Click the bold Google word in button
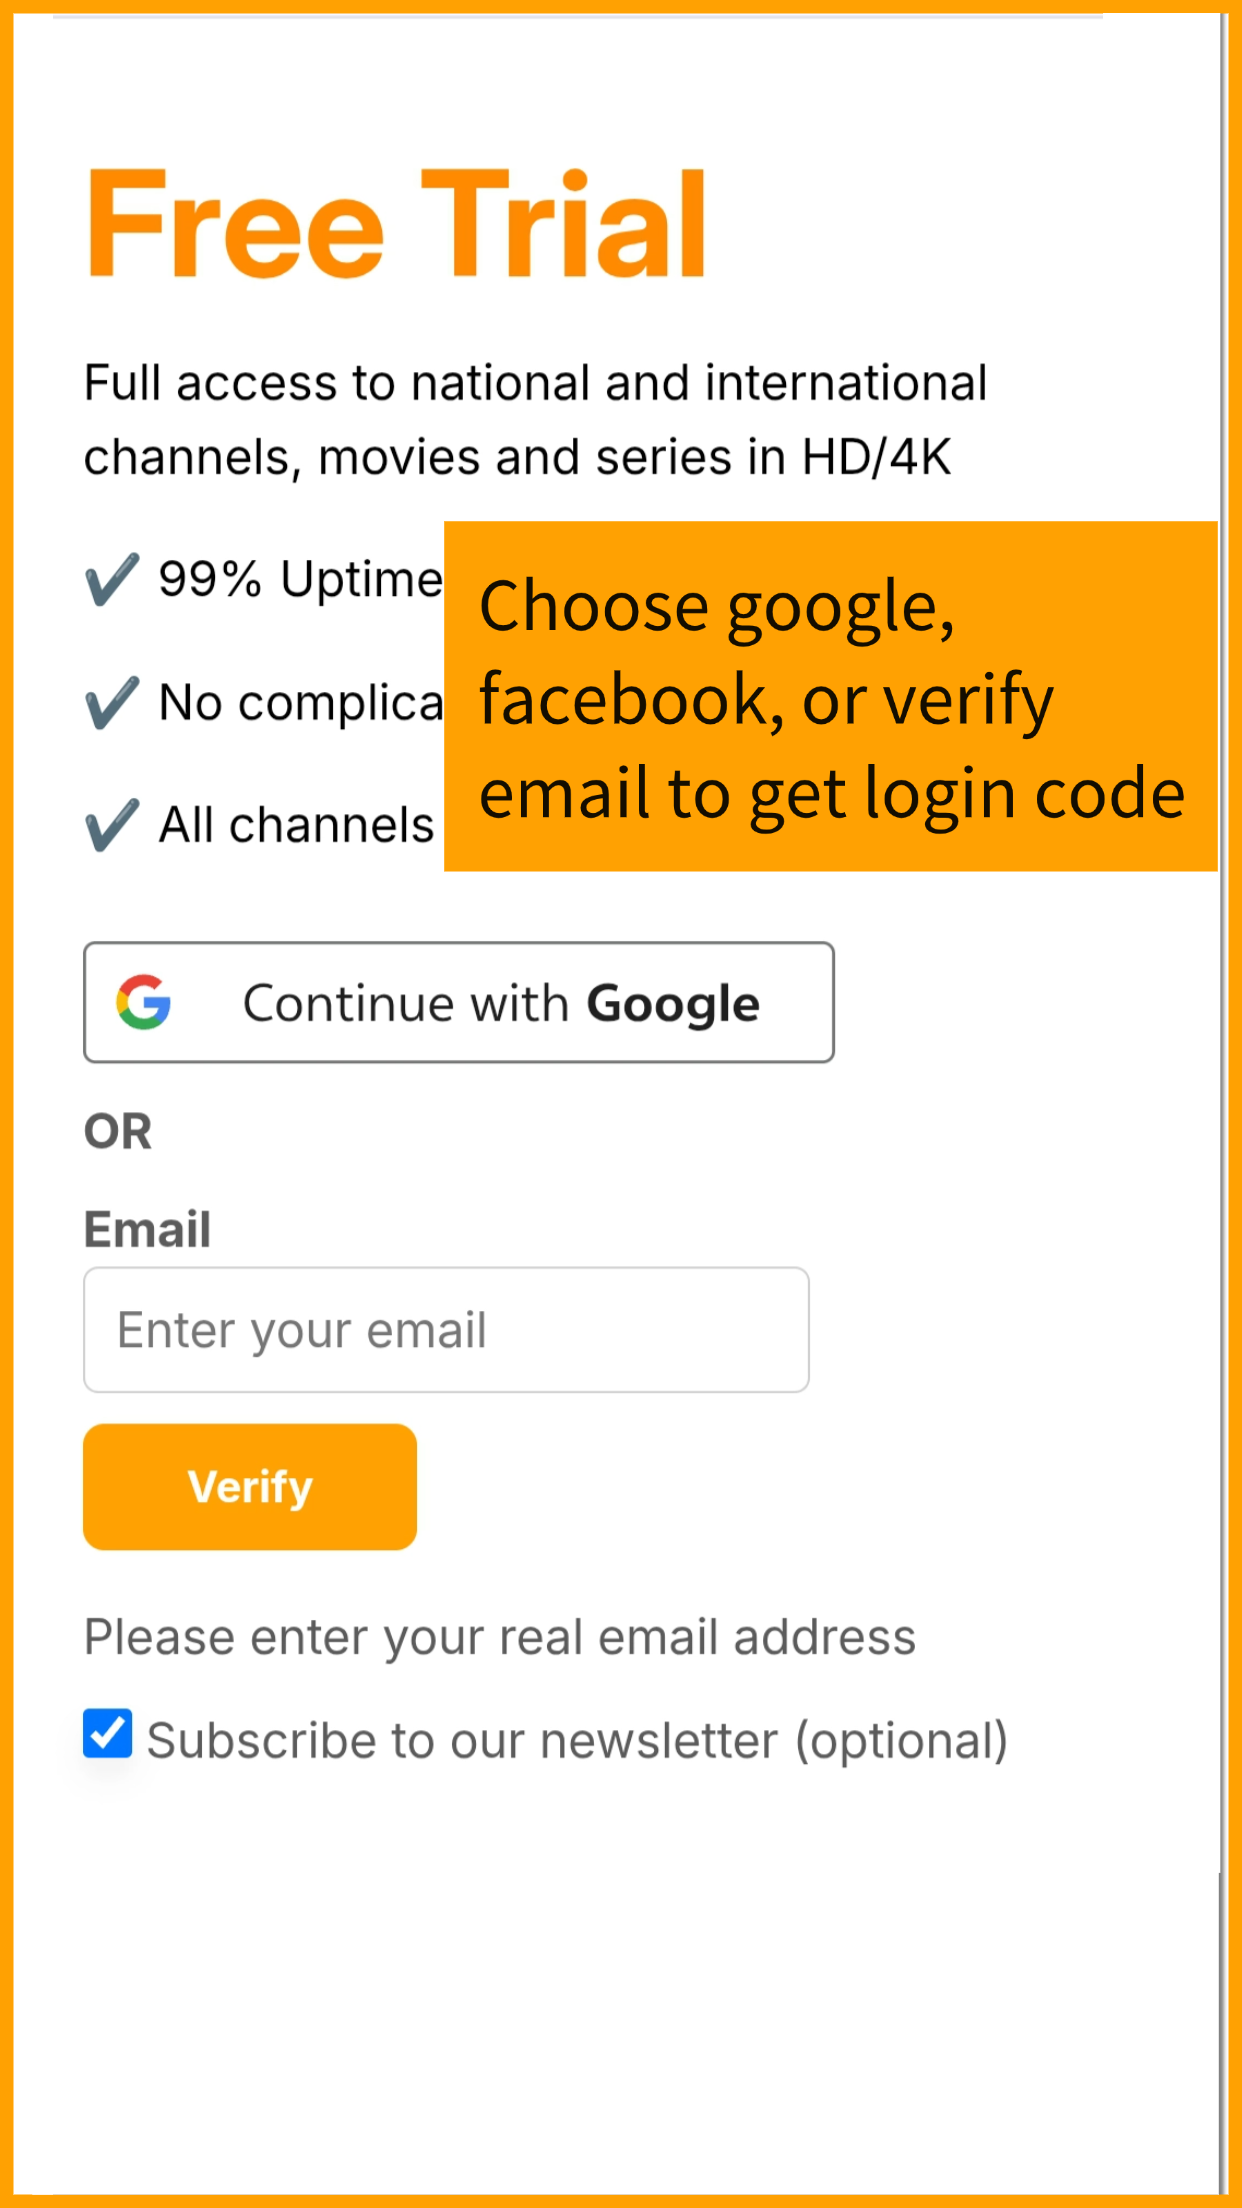The height and width of the screenshot is (2208, 1242). pos(673,1004)
